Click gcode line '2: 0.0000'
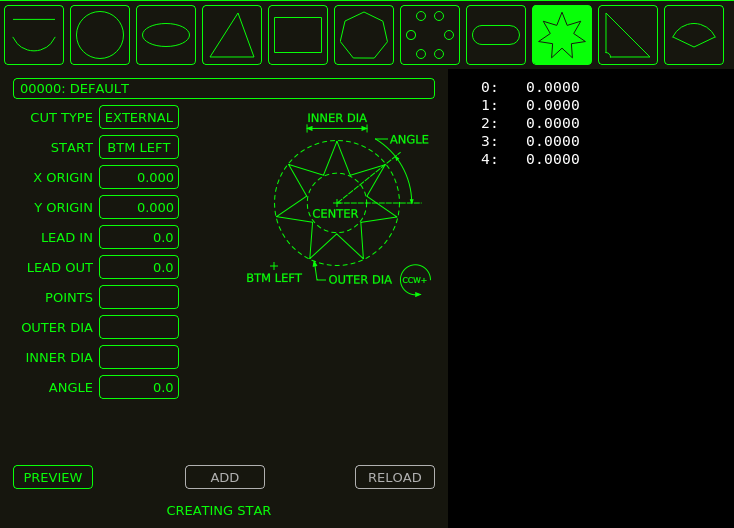 pyautogui.click(x=530, y=123)
